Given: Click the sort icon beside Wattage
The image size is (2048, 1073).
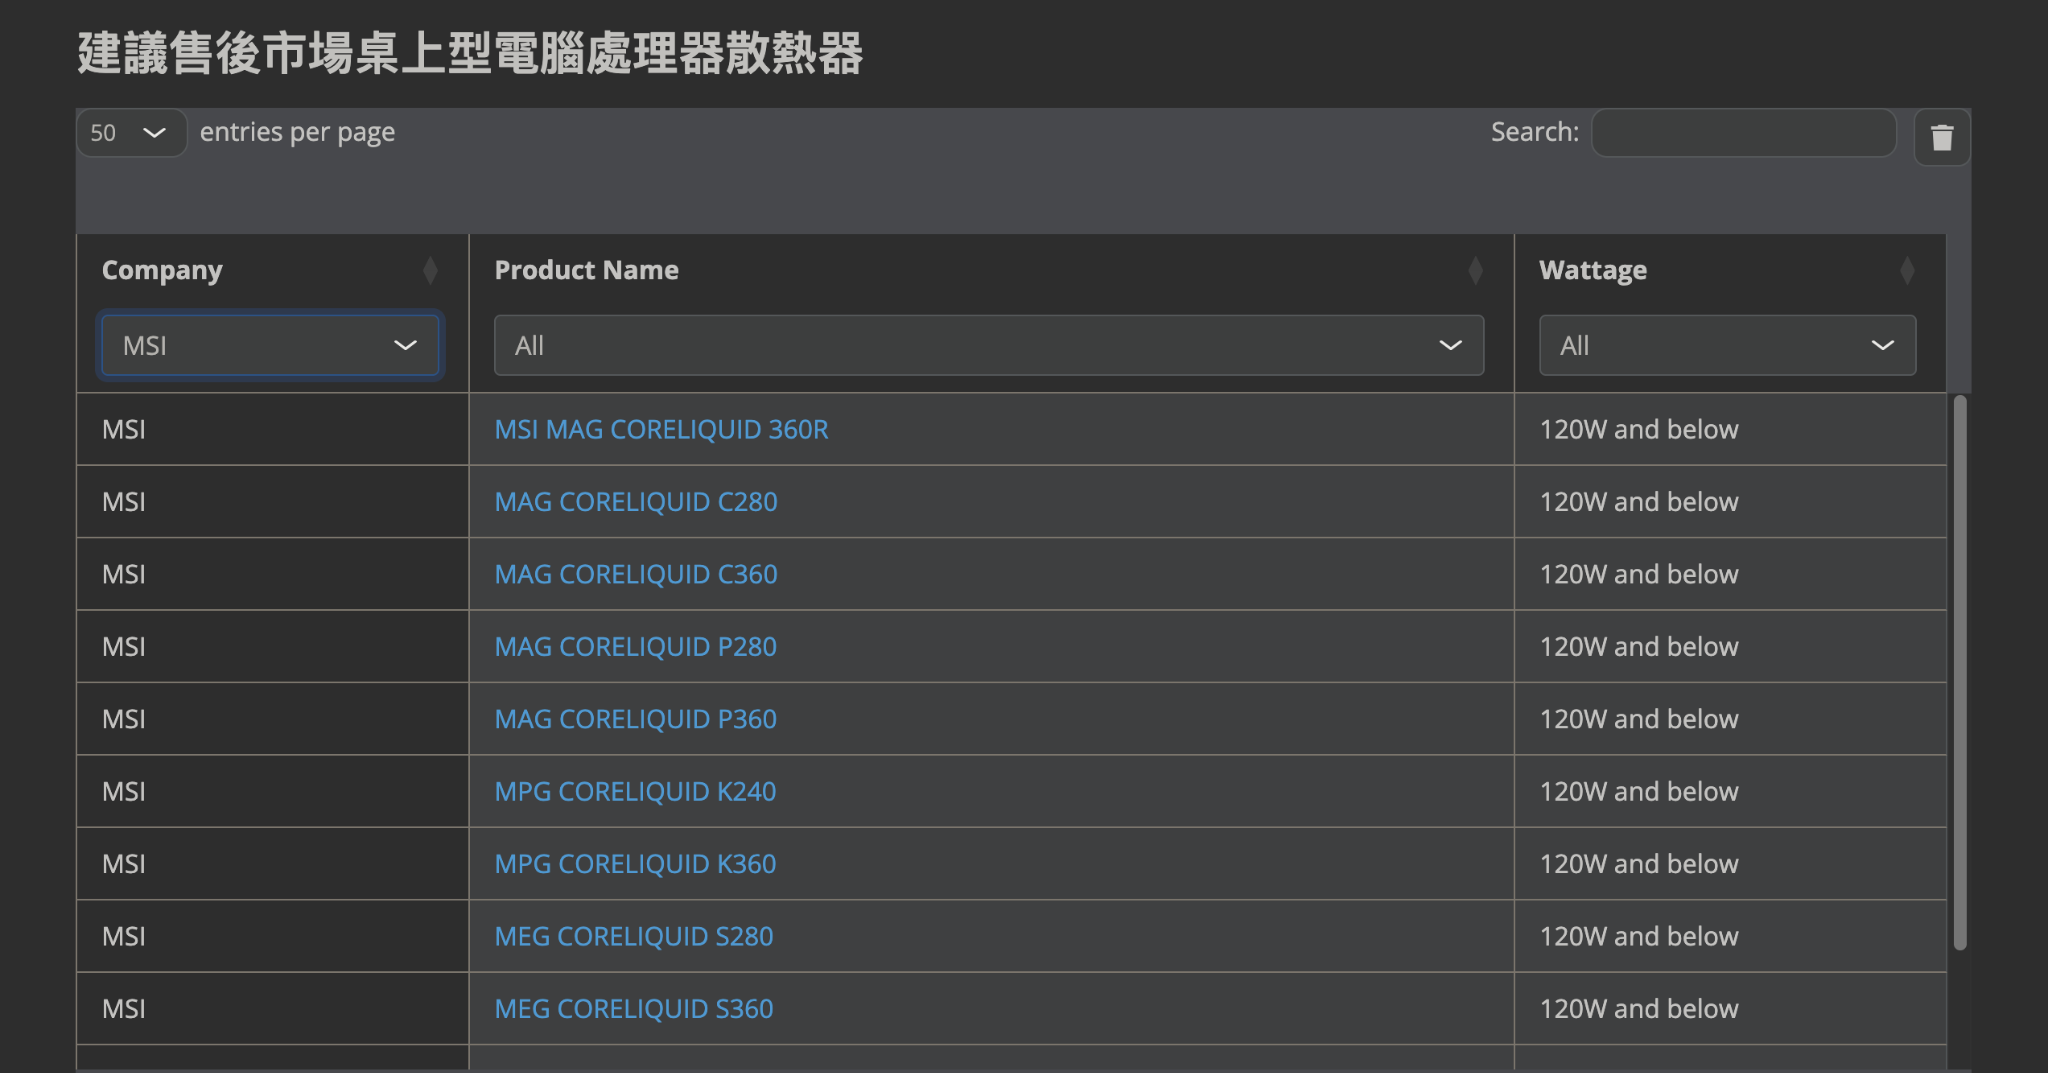Looking at the screenshot, I should [1907, 269].
